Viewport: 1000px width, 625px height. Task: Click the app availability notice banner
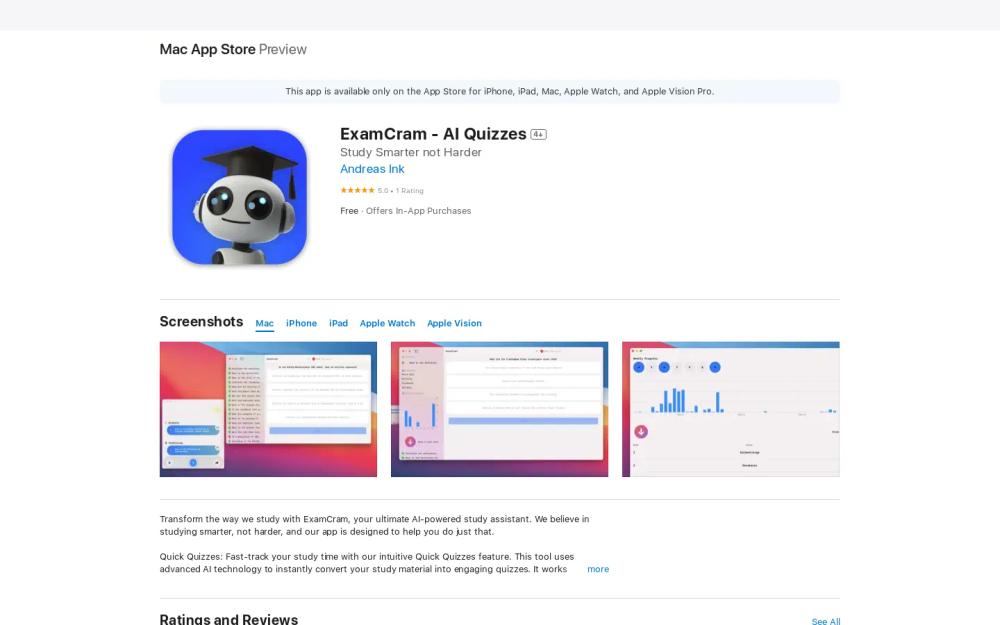point(499,91)
